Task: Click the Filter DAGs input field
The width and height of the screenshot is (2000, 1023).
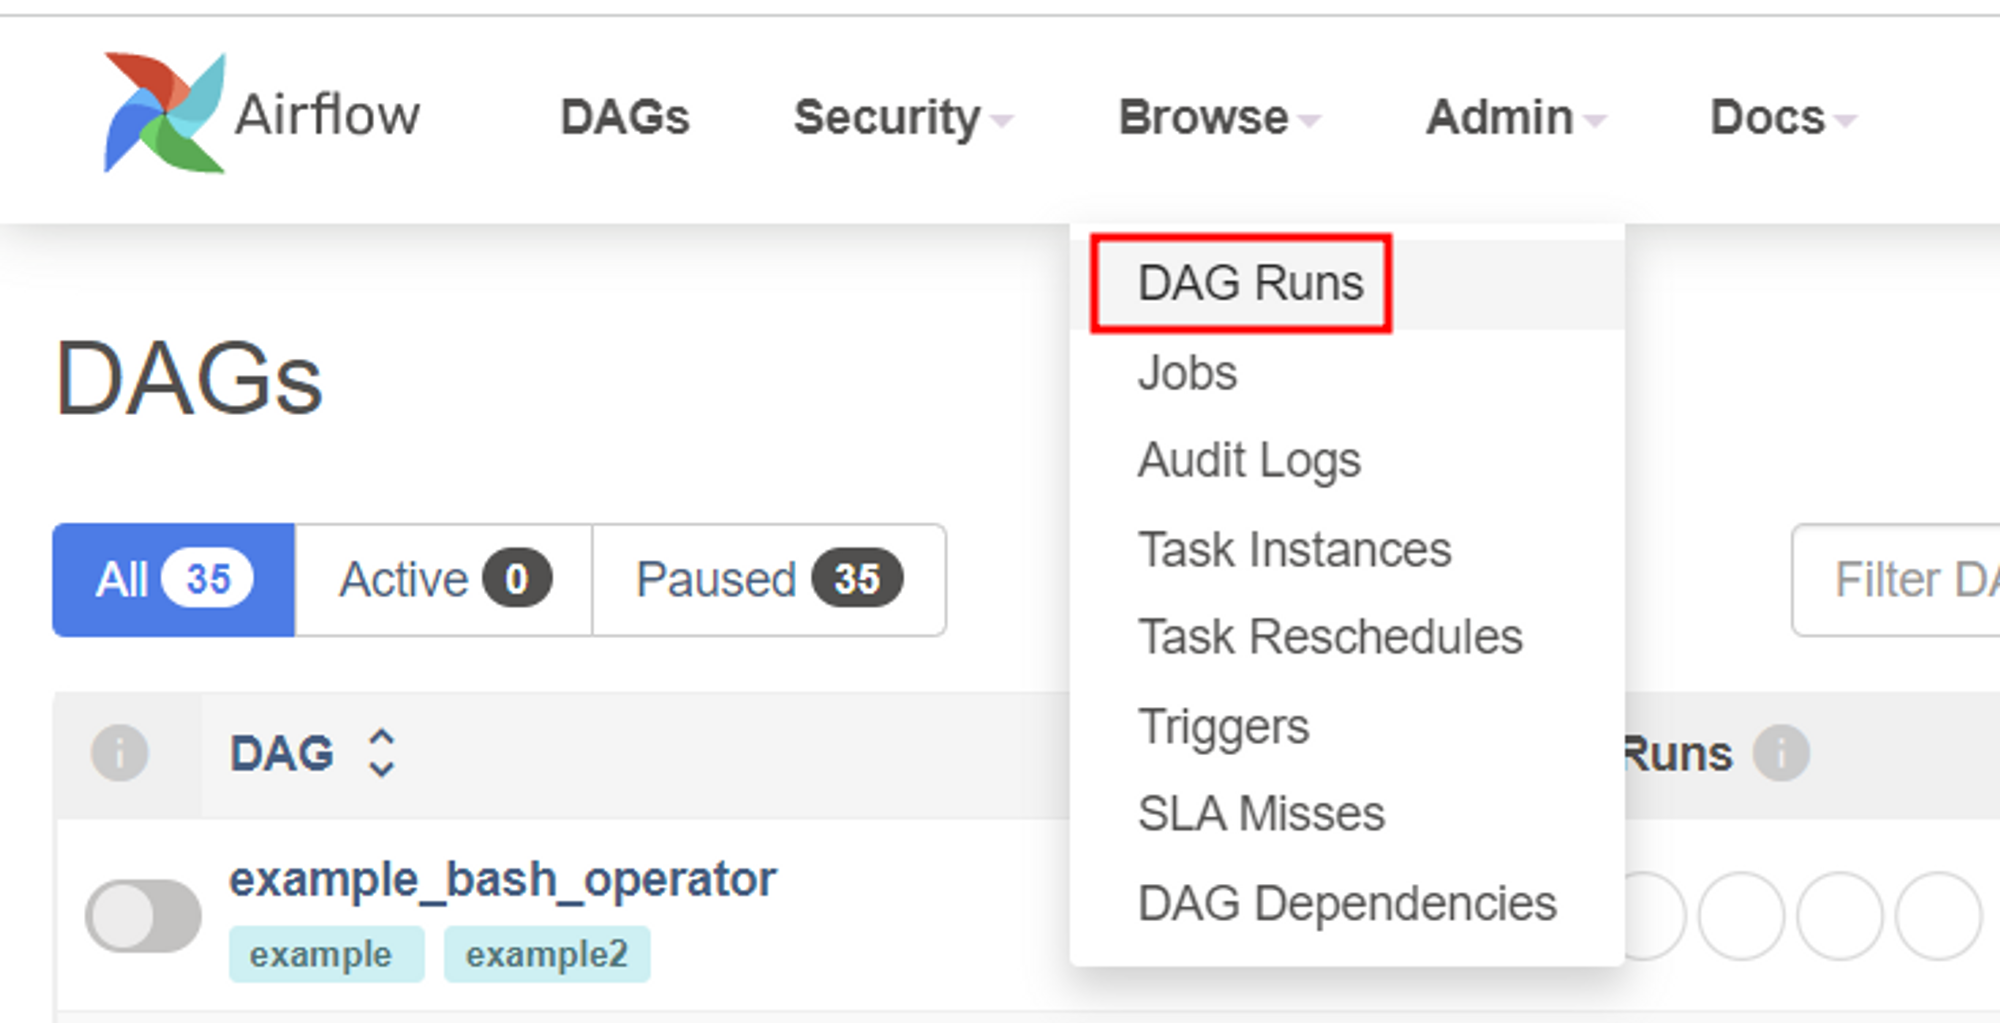Action: pyautogui.click(x=1896, y=580)
